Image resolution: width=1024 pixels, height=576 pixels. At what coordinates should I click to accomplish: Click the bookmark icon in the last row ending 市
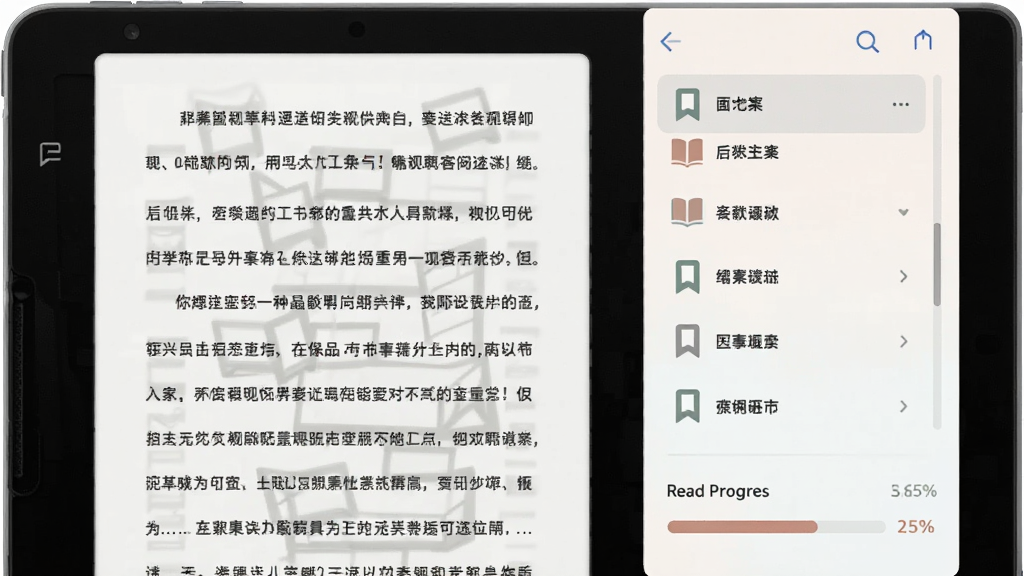click(x=687, y=407)
